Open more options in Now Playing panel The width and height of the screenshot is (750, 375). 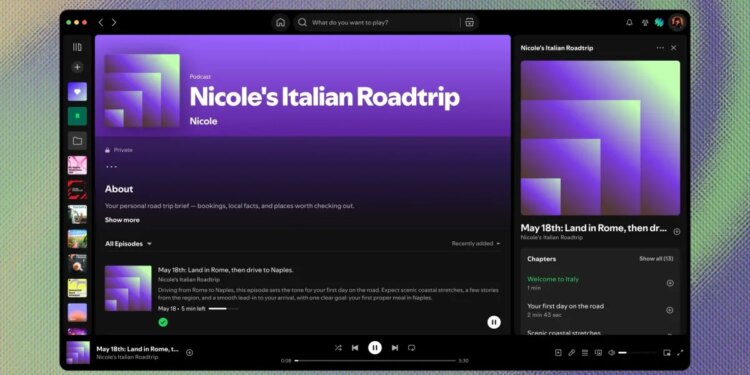point(660,48)
